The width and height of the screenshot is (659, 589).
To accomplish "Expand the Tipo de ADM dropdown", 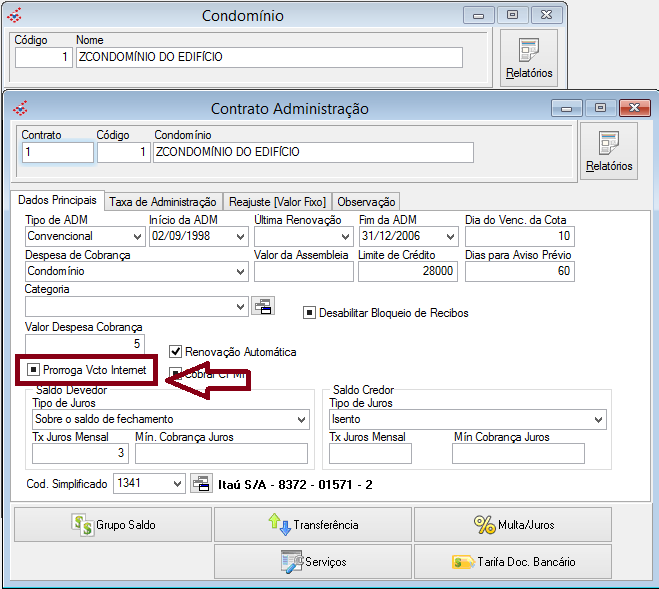I will [x=137, y=237].
